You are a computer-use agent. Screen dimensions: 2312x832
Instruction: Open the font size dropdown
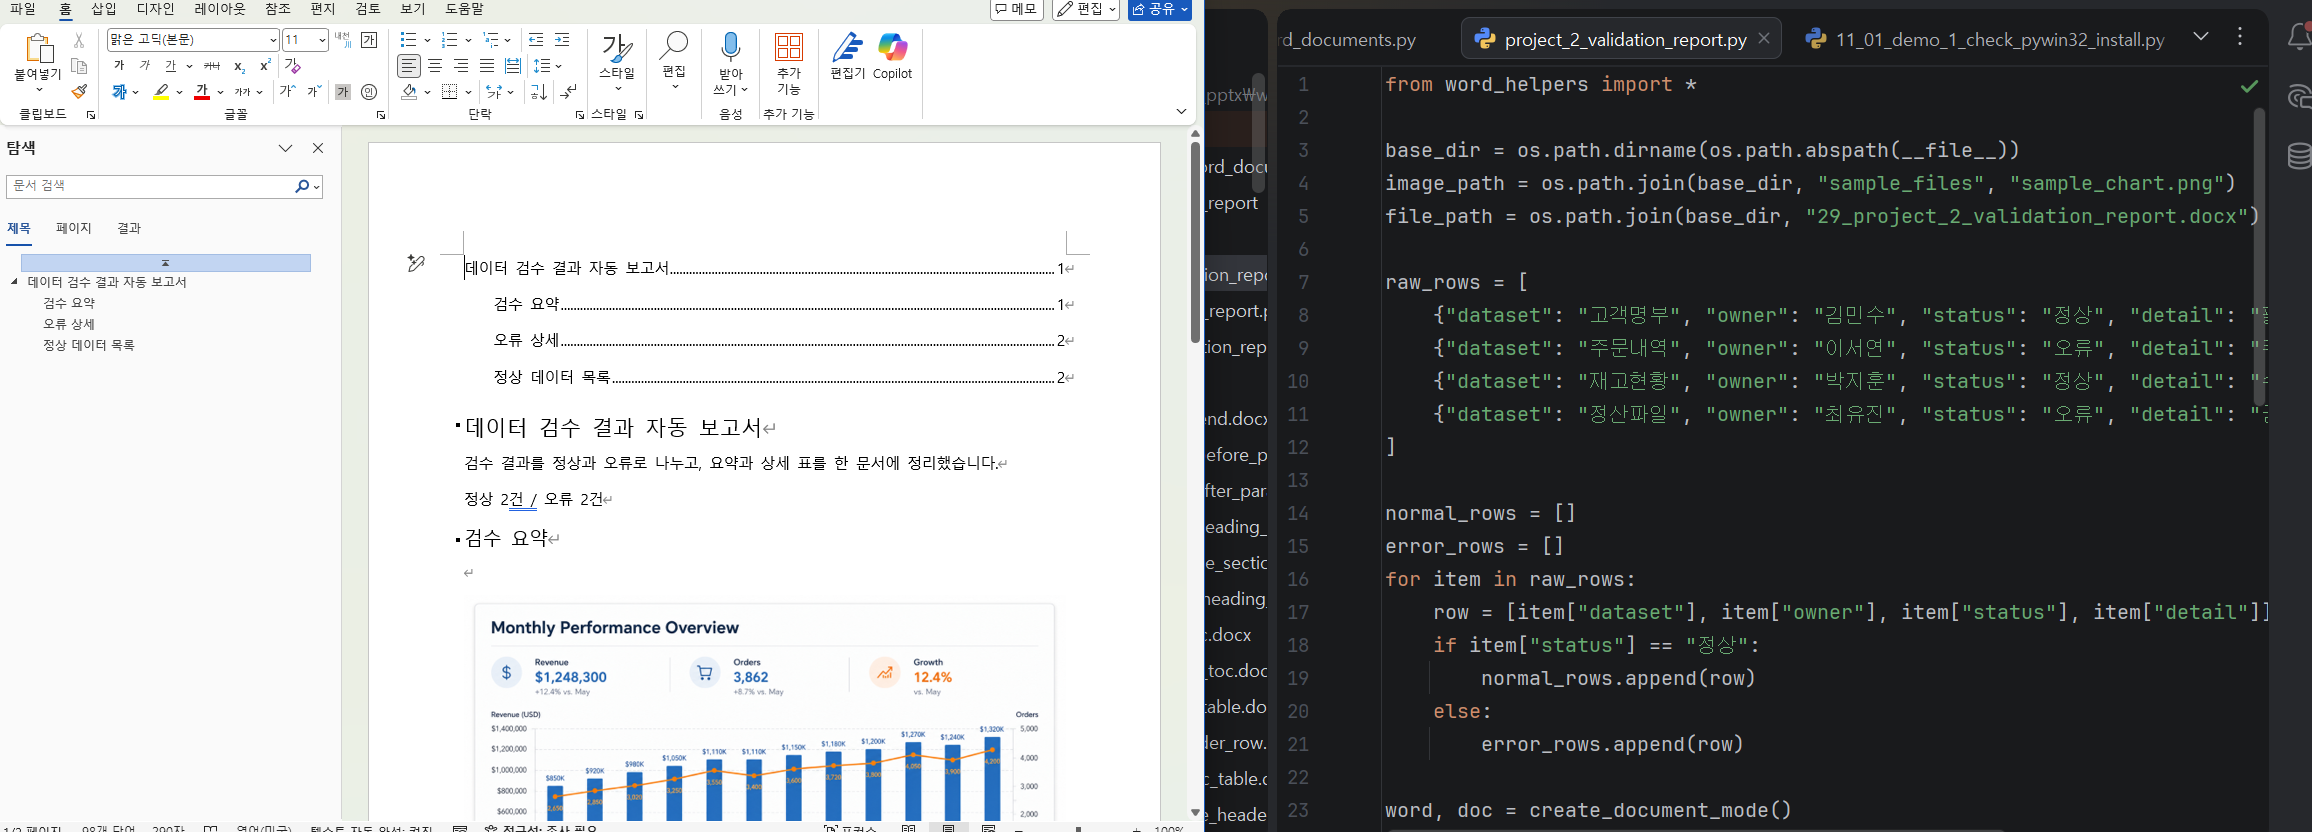pyautogui.click(x=322, y=40)
